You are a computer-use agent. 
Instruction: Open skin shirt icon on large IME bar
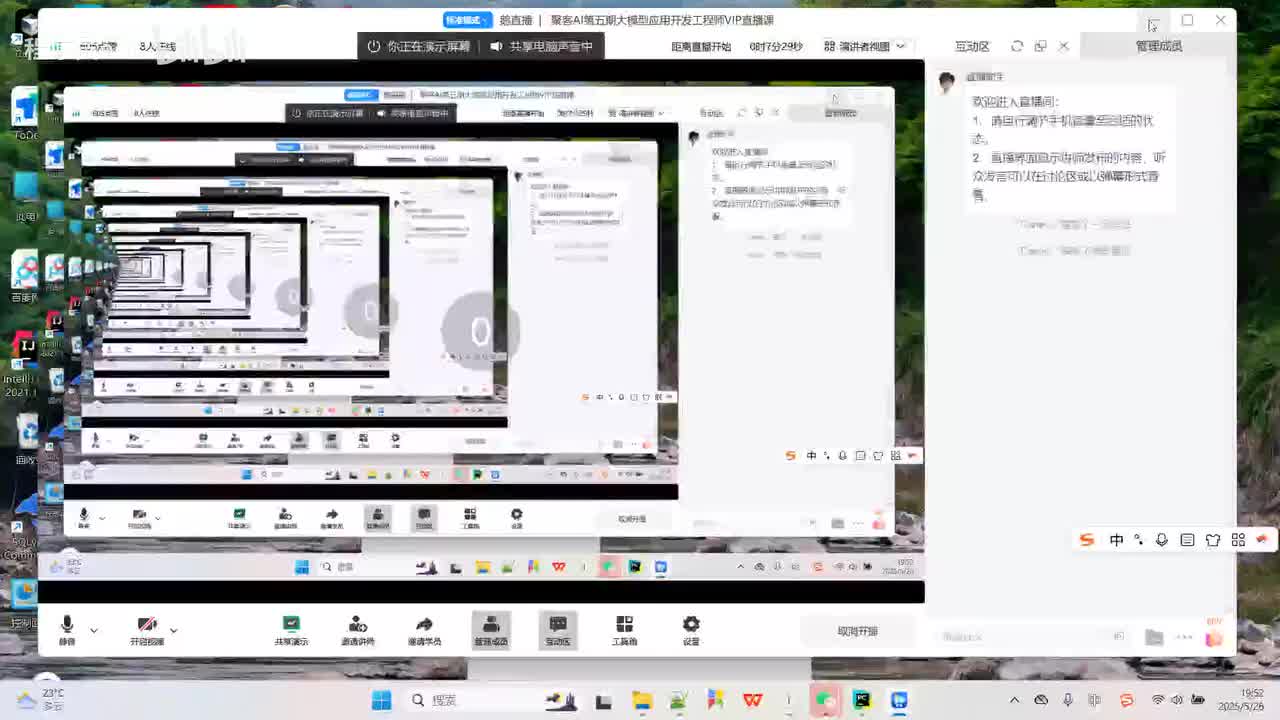[x=1213, y=540]
